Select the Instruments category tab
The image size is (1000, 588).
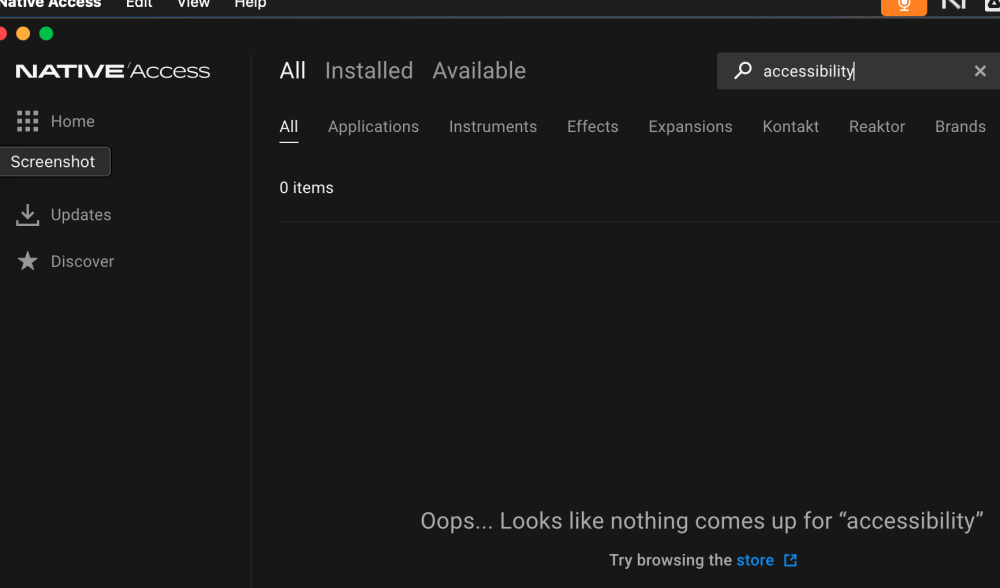(x=493, y=126)
